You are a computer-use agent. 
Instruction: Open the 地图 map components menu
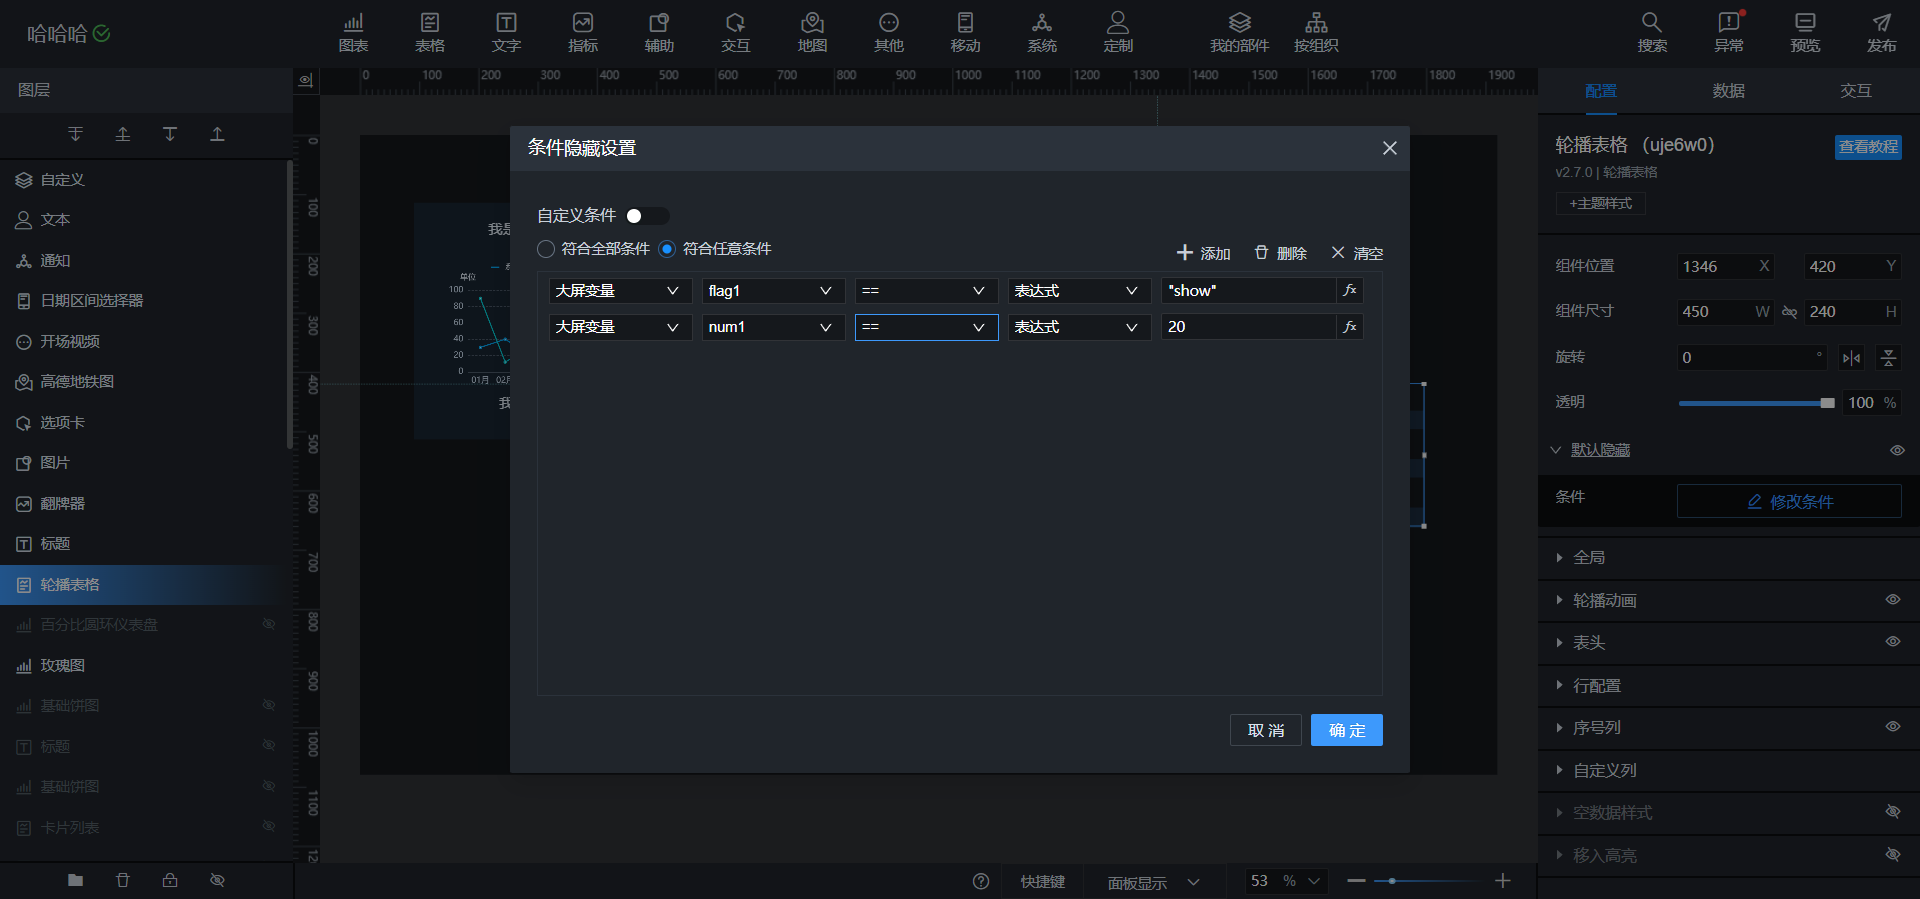pos(812,33)
